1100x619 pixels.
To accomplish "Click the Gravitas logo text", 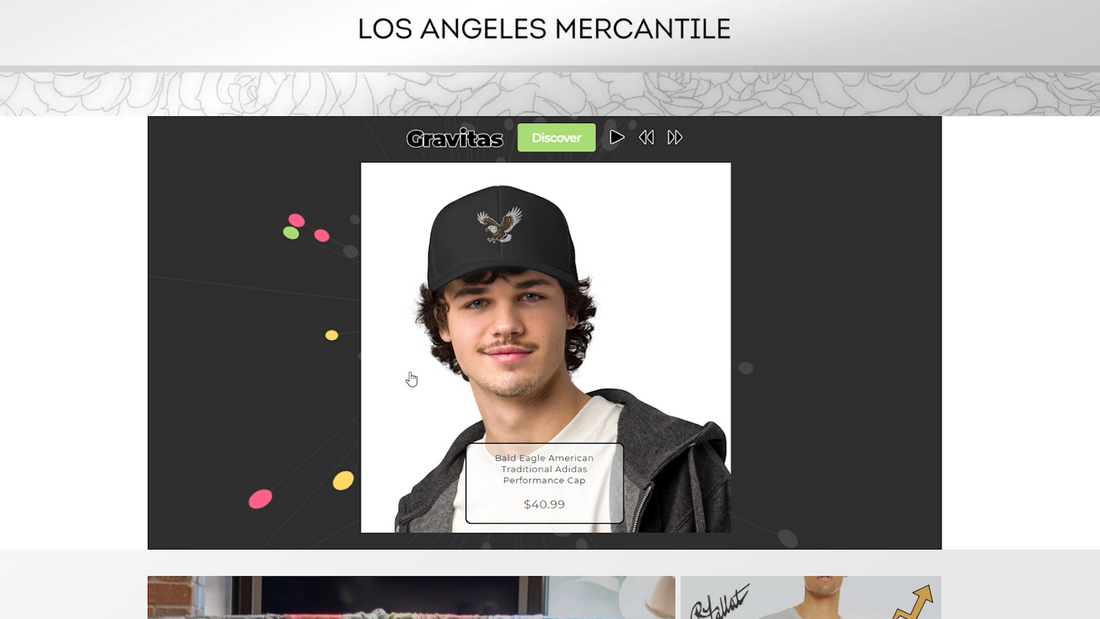I will (455, 139).
